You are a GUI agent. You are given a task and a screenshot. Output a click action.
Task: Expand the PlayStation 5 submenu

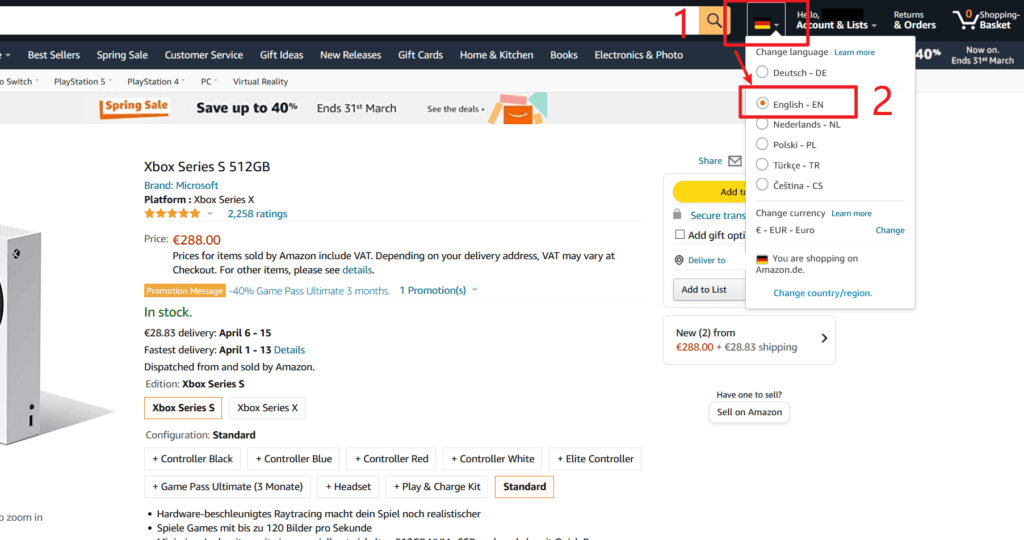84,82
